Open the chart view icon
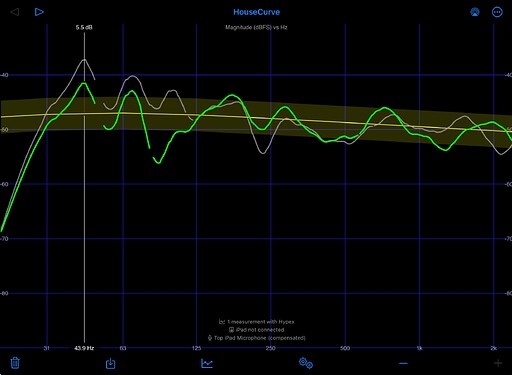This screenshot has width=512, height=375. pos(207,363)
